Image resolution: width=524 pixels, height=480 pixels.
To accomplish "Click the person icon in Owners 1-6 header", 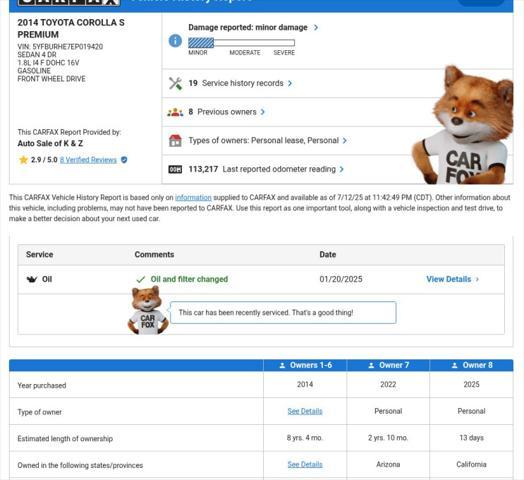I will click(x=282, y=365).
